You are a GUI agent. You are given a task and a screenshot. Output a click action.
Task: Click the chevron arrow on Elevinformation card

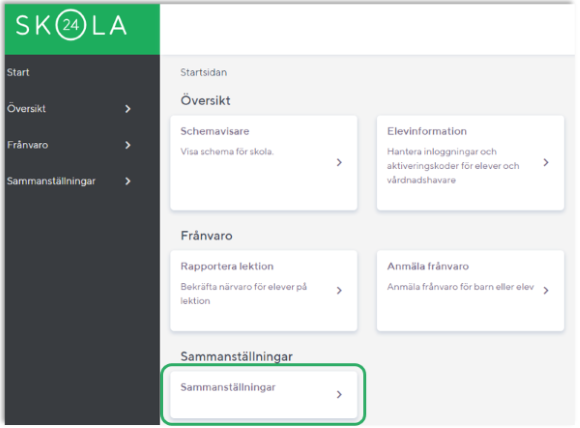pyautogui.click(x=546, y=162)
